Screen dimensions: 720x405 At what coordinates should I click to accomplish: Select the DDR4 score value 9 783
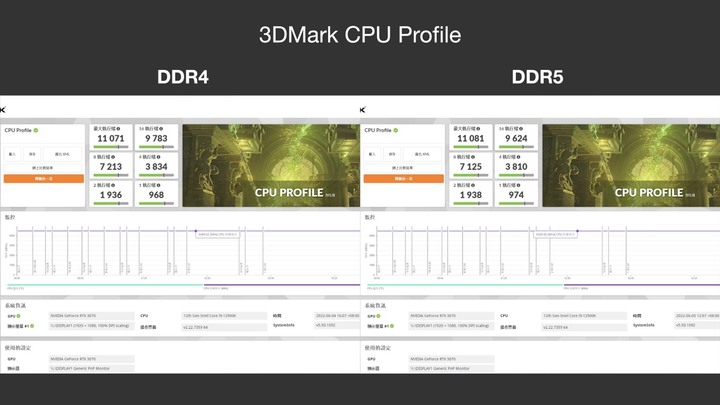(156, 138)
